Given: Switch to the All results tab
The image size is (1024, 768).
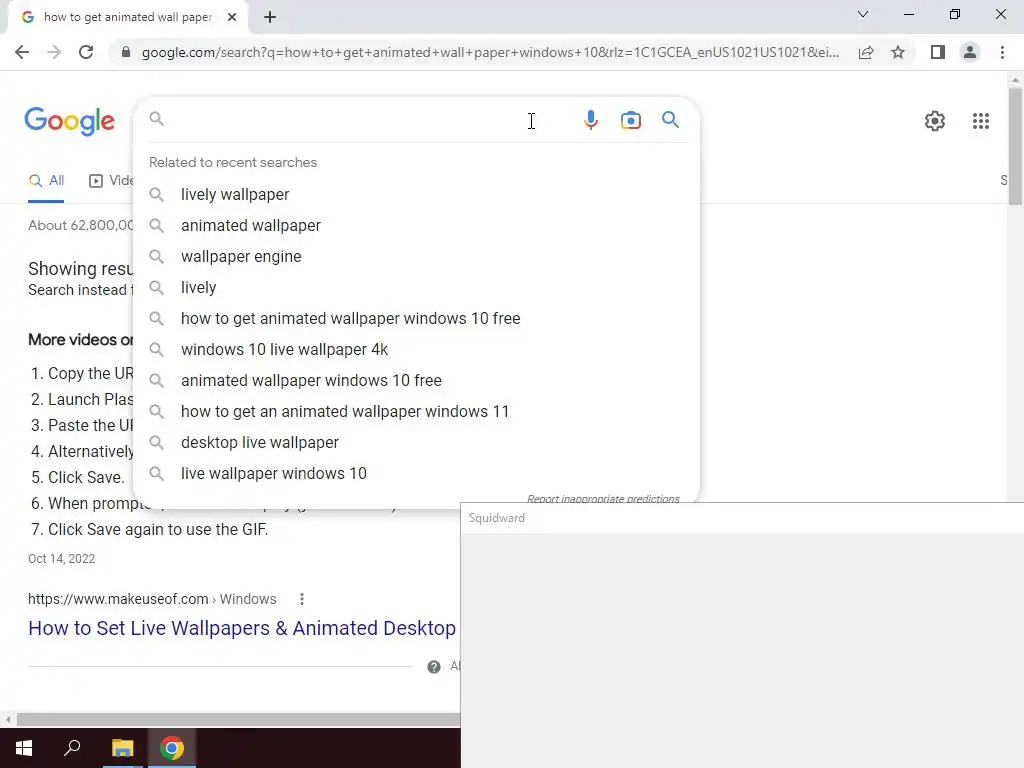Looking at the screenshot, I should tap(46, 181).
